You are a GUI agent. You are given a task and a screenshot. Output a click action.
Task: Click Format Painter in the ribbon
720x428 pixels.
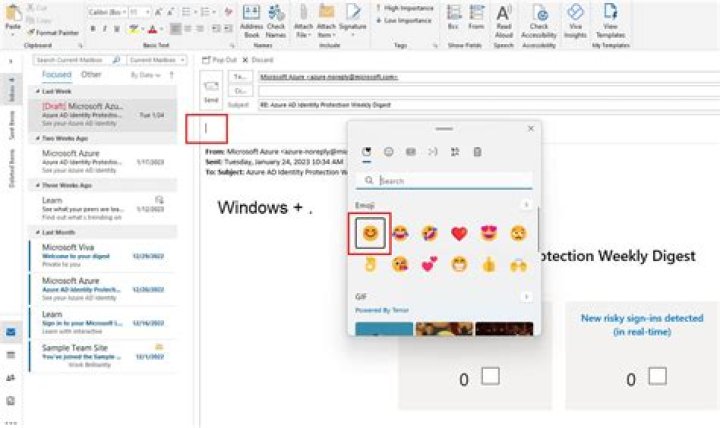point(52,33)
